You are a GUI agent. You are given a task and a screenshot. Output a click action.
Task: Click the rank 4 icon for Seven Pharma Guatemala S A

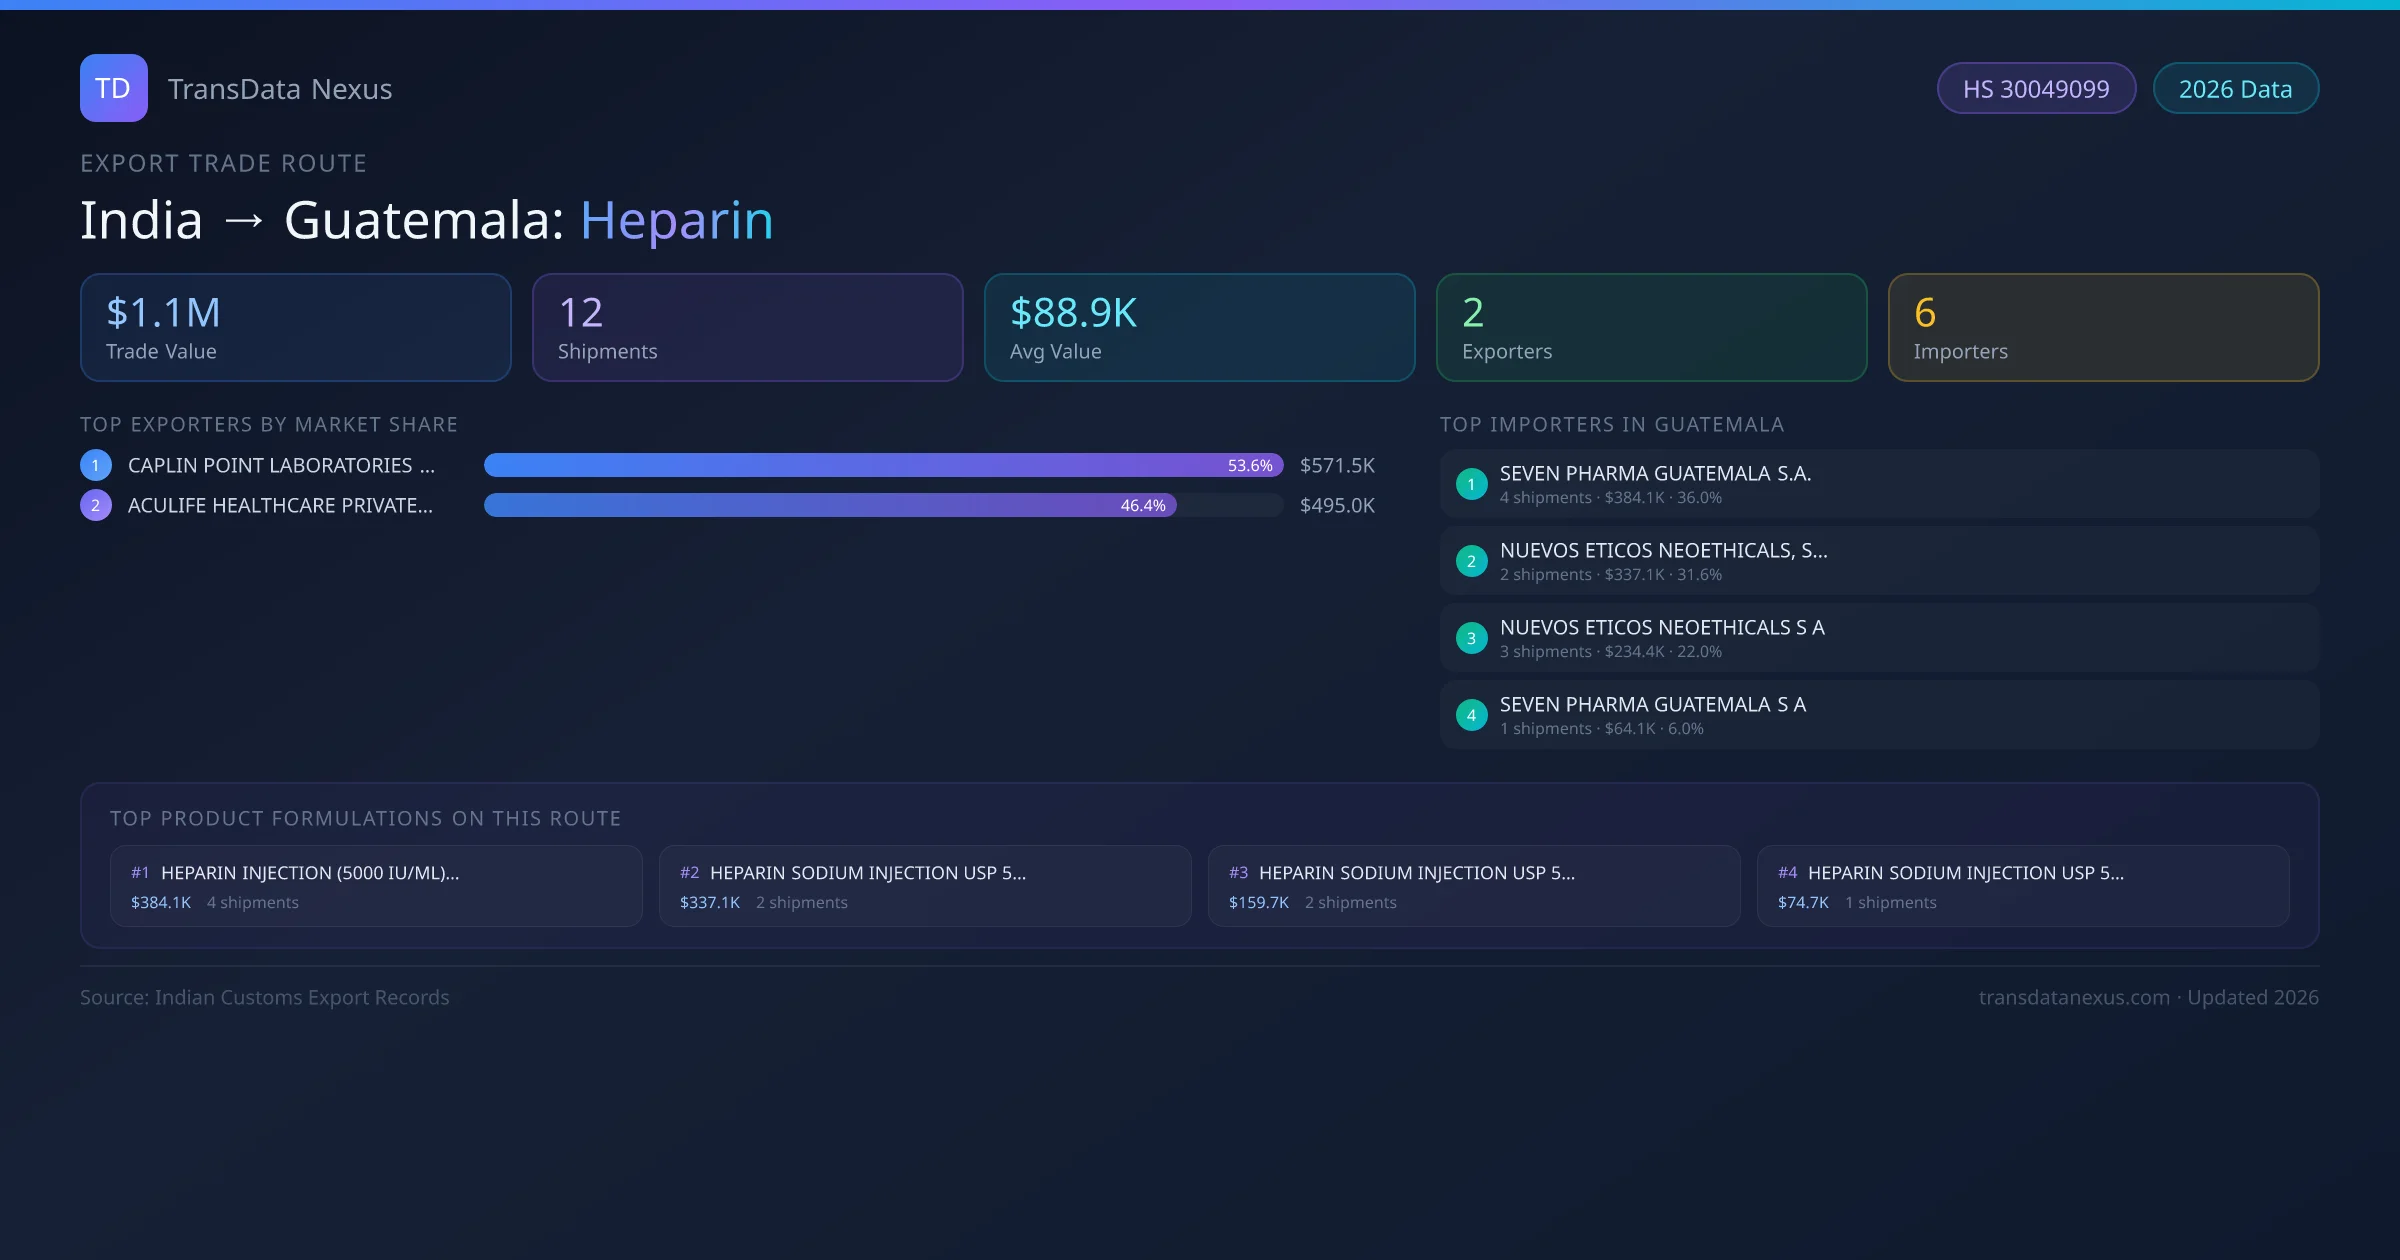pyautogui.click(x=1471, y=714)
